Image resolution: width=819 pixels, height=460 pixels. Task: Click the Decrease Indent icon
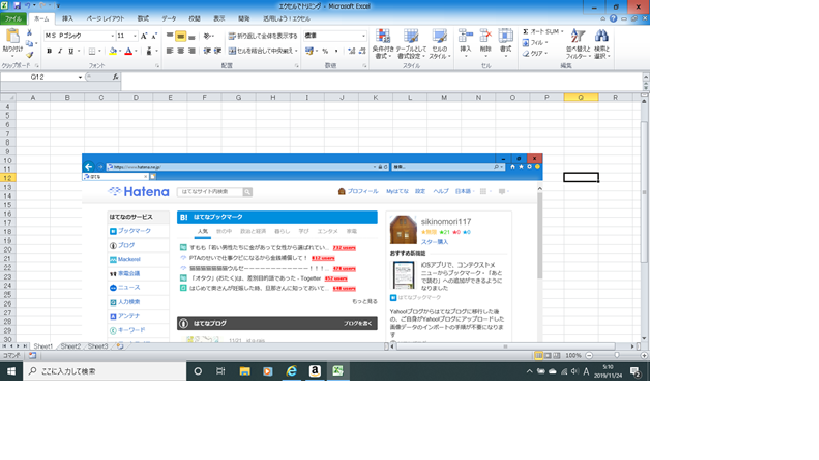[207, 51]
